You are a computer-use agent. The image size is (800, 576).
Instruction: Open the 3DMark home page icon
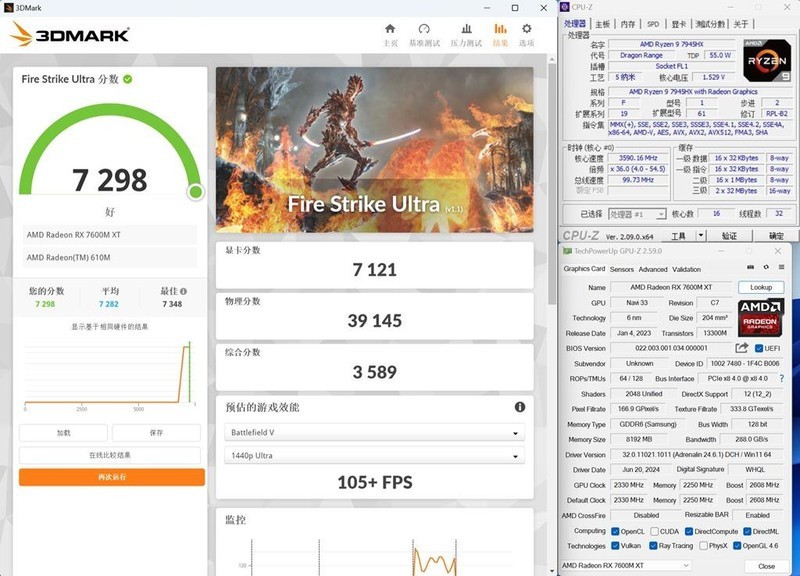pyautogui.click(x=391, y=30)
